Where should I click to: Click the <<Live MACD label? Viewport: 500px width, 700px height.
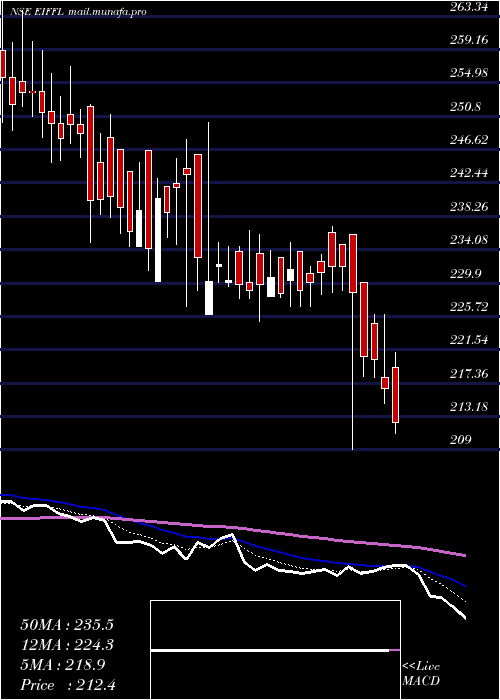421,674
